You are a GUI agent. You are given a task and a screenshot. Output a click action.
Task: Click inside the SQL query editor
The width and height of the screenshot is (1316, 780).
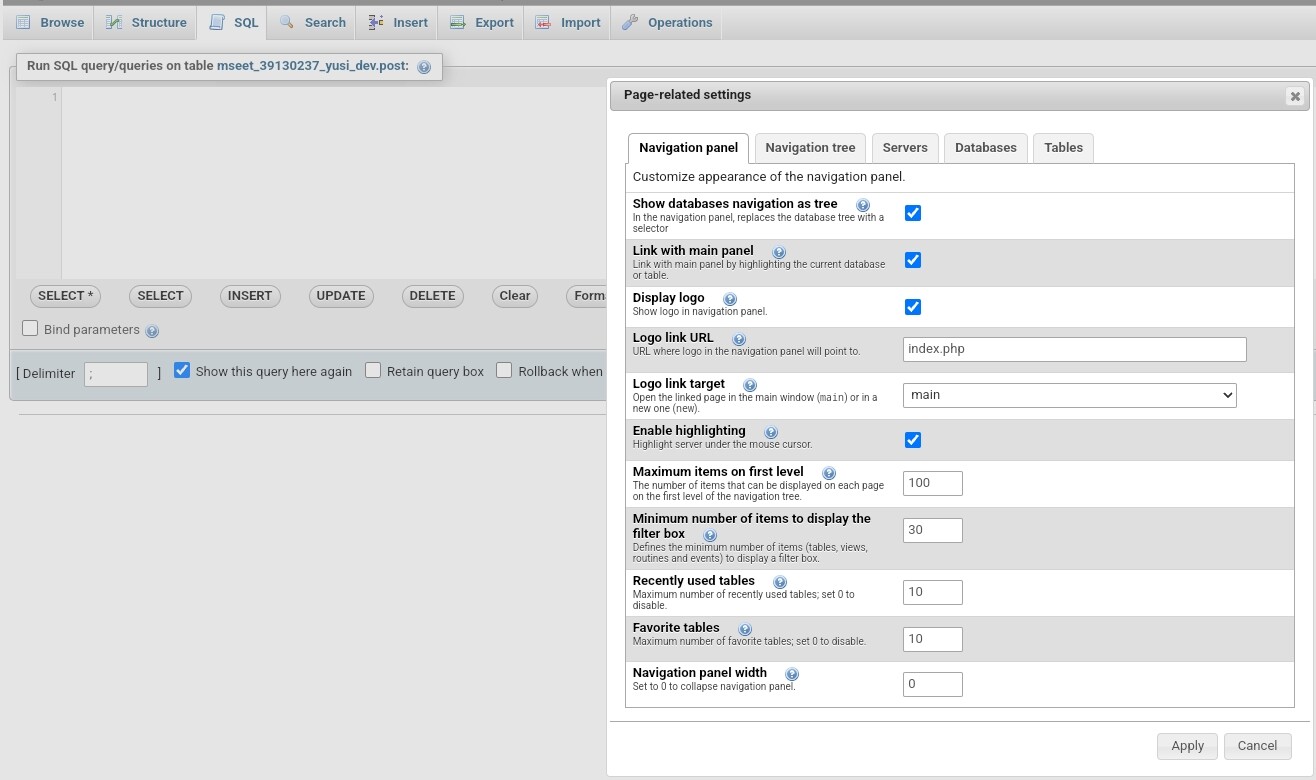tap(334, 183)
